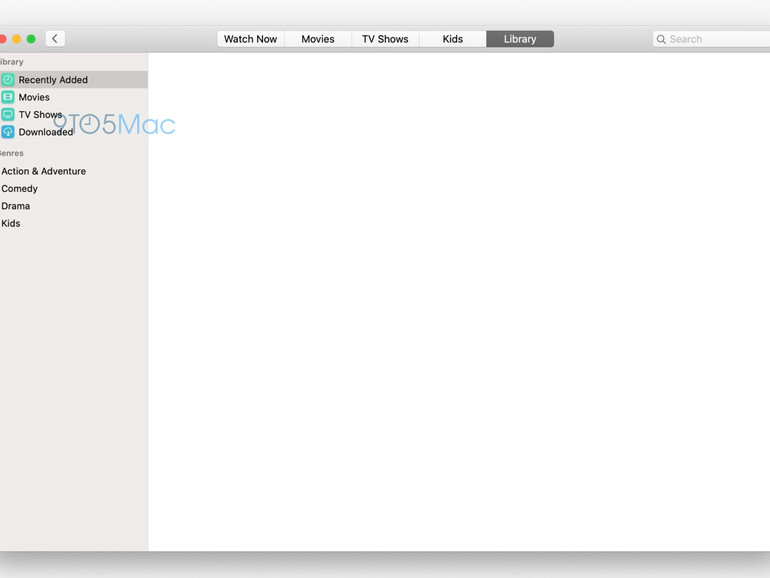This screenshot has height=578, width=770.
Task: Go back with the chevron button
Action: (55, 39)
